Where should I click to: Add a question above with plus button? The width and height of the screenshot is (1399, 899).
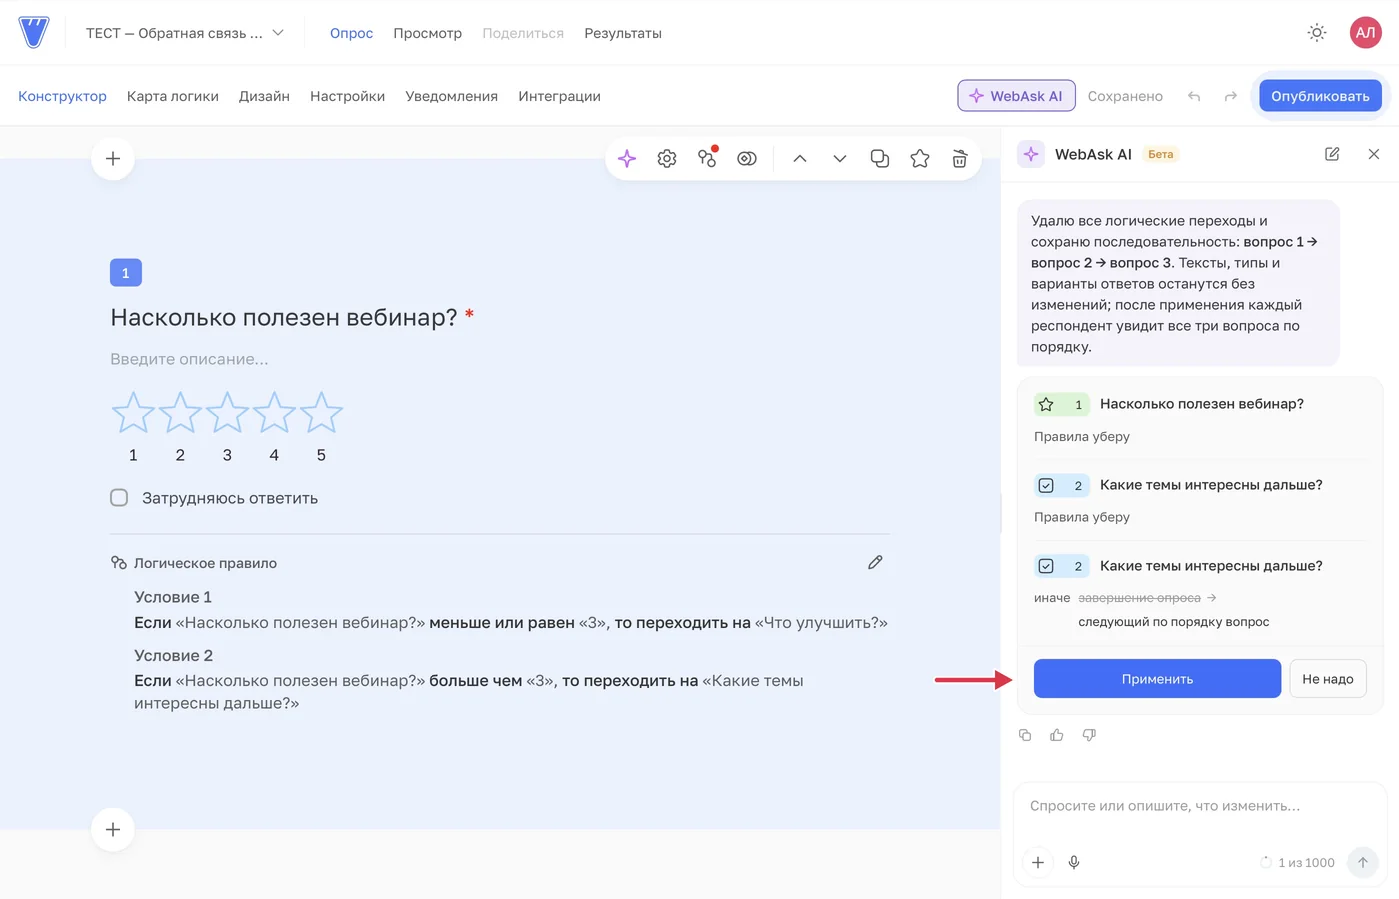click(x=113, y=158)
